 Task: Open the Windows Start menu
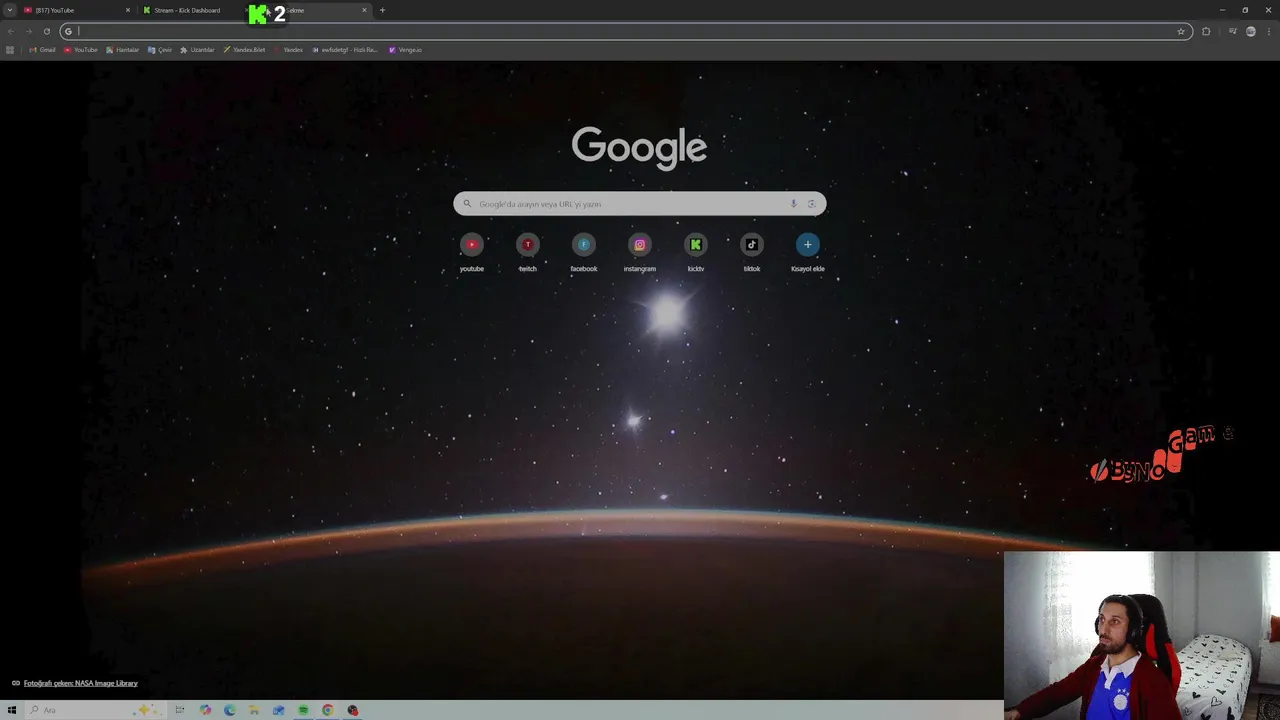(x=12, y=710)
